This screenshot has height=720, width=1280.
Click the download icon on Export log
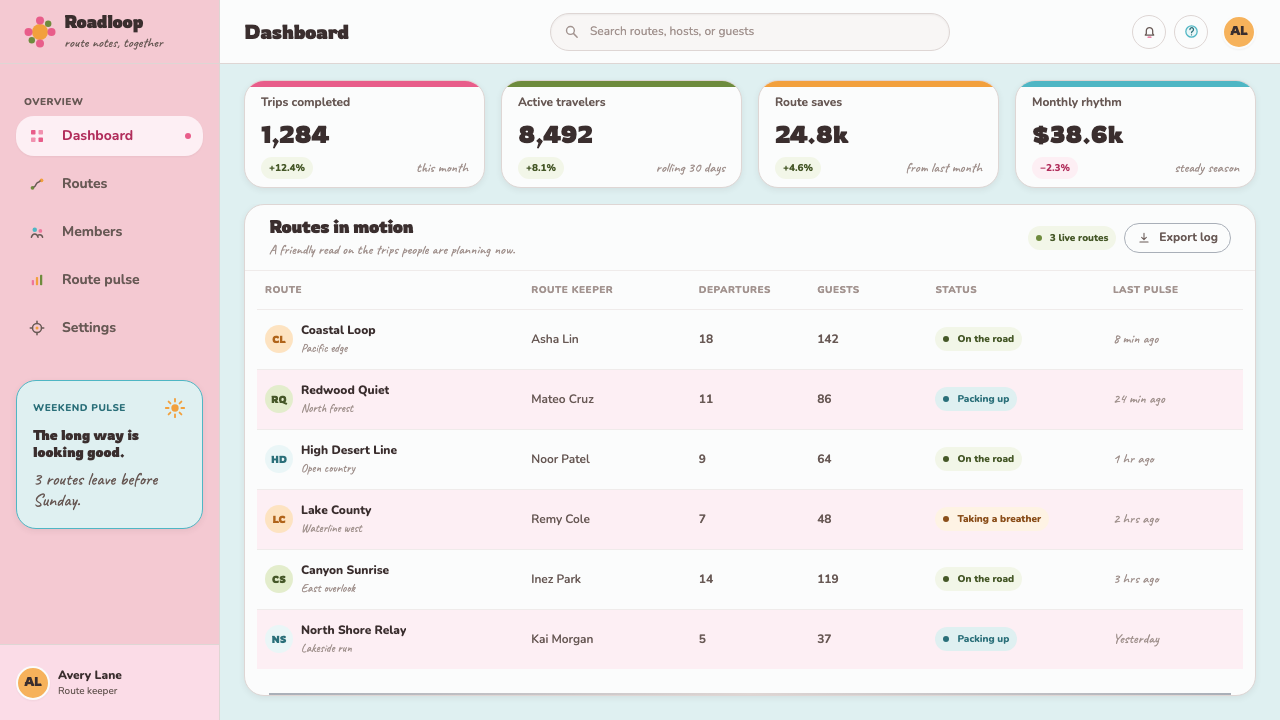click(x=1144, y=238)
